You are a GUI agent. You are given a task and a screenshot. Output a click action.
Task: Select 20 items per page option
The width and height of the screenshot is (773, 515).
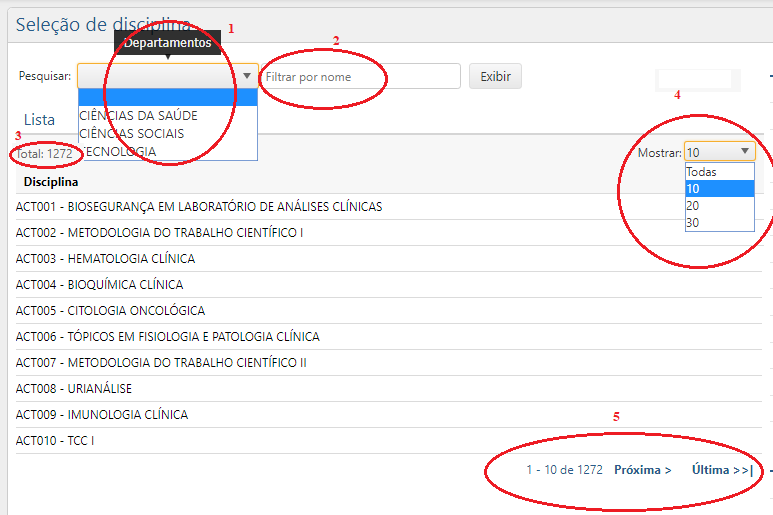click(718, 206)
